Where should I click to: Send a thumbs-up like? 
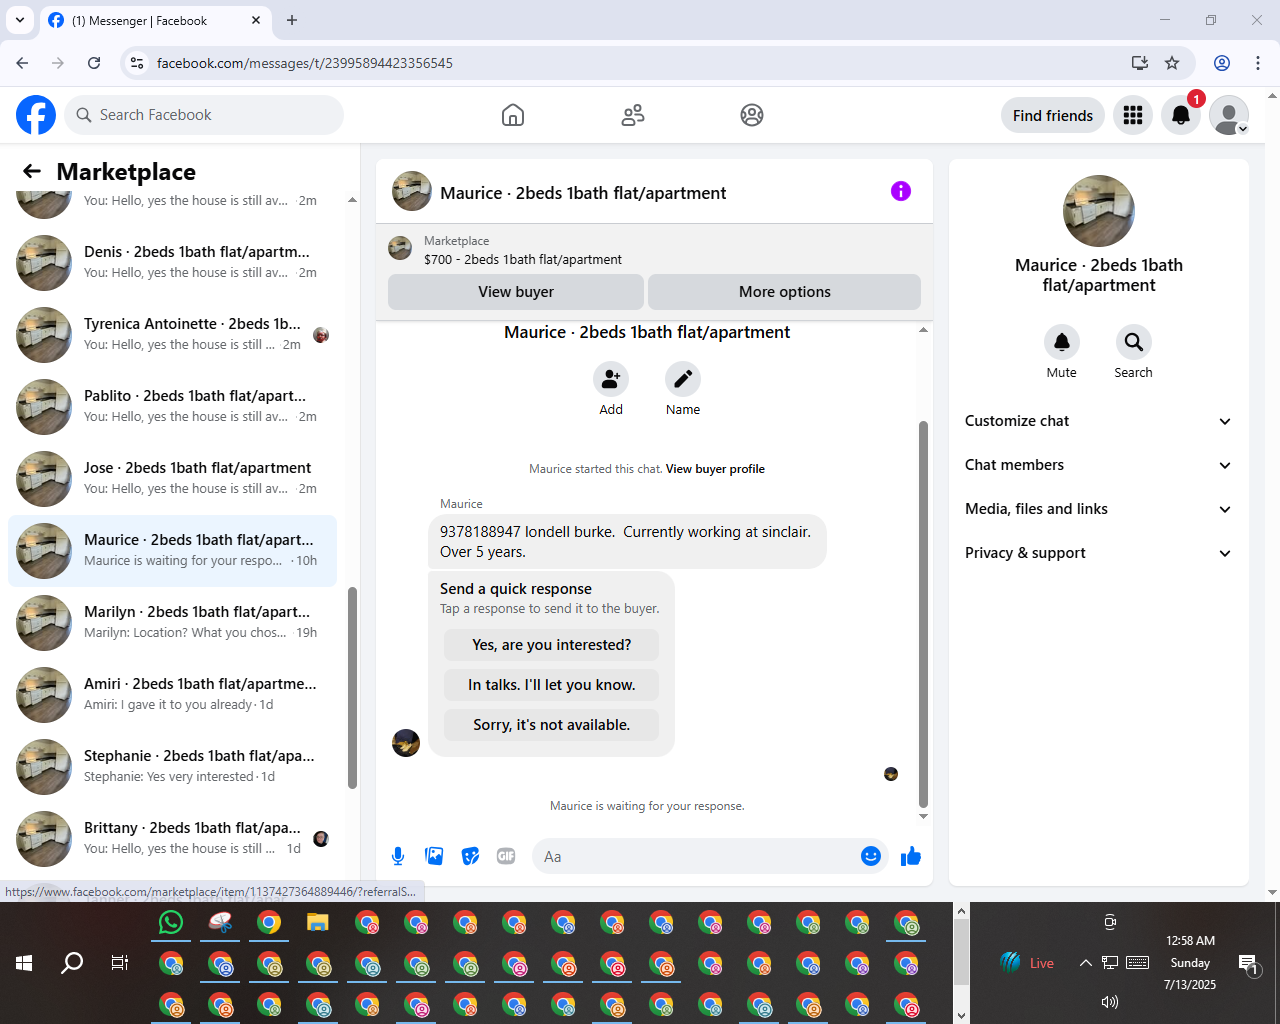911,856
